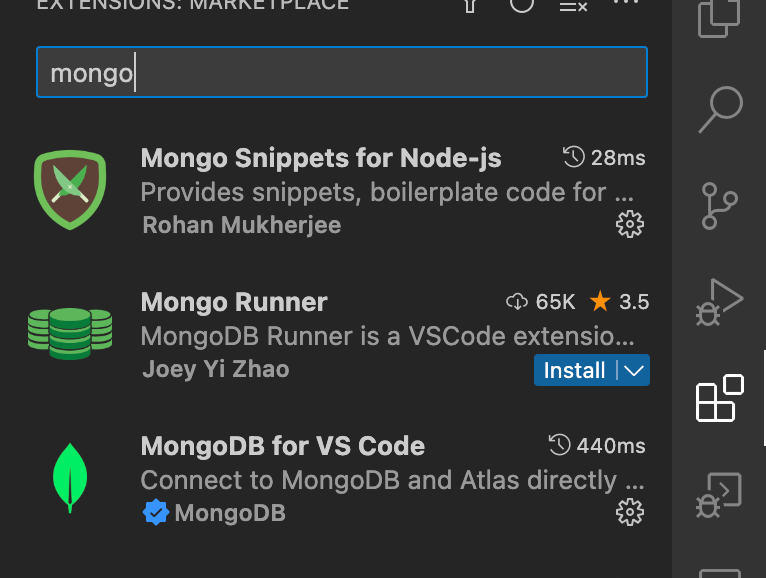Open the Run and Debug view

click(x=719, y=302)
